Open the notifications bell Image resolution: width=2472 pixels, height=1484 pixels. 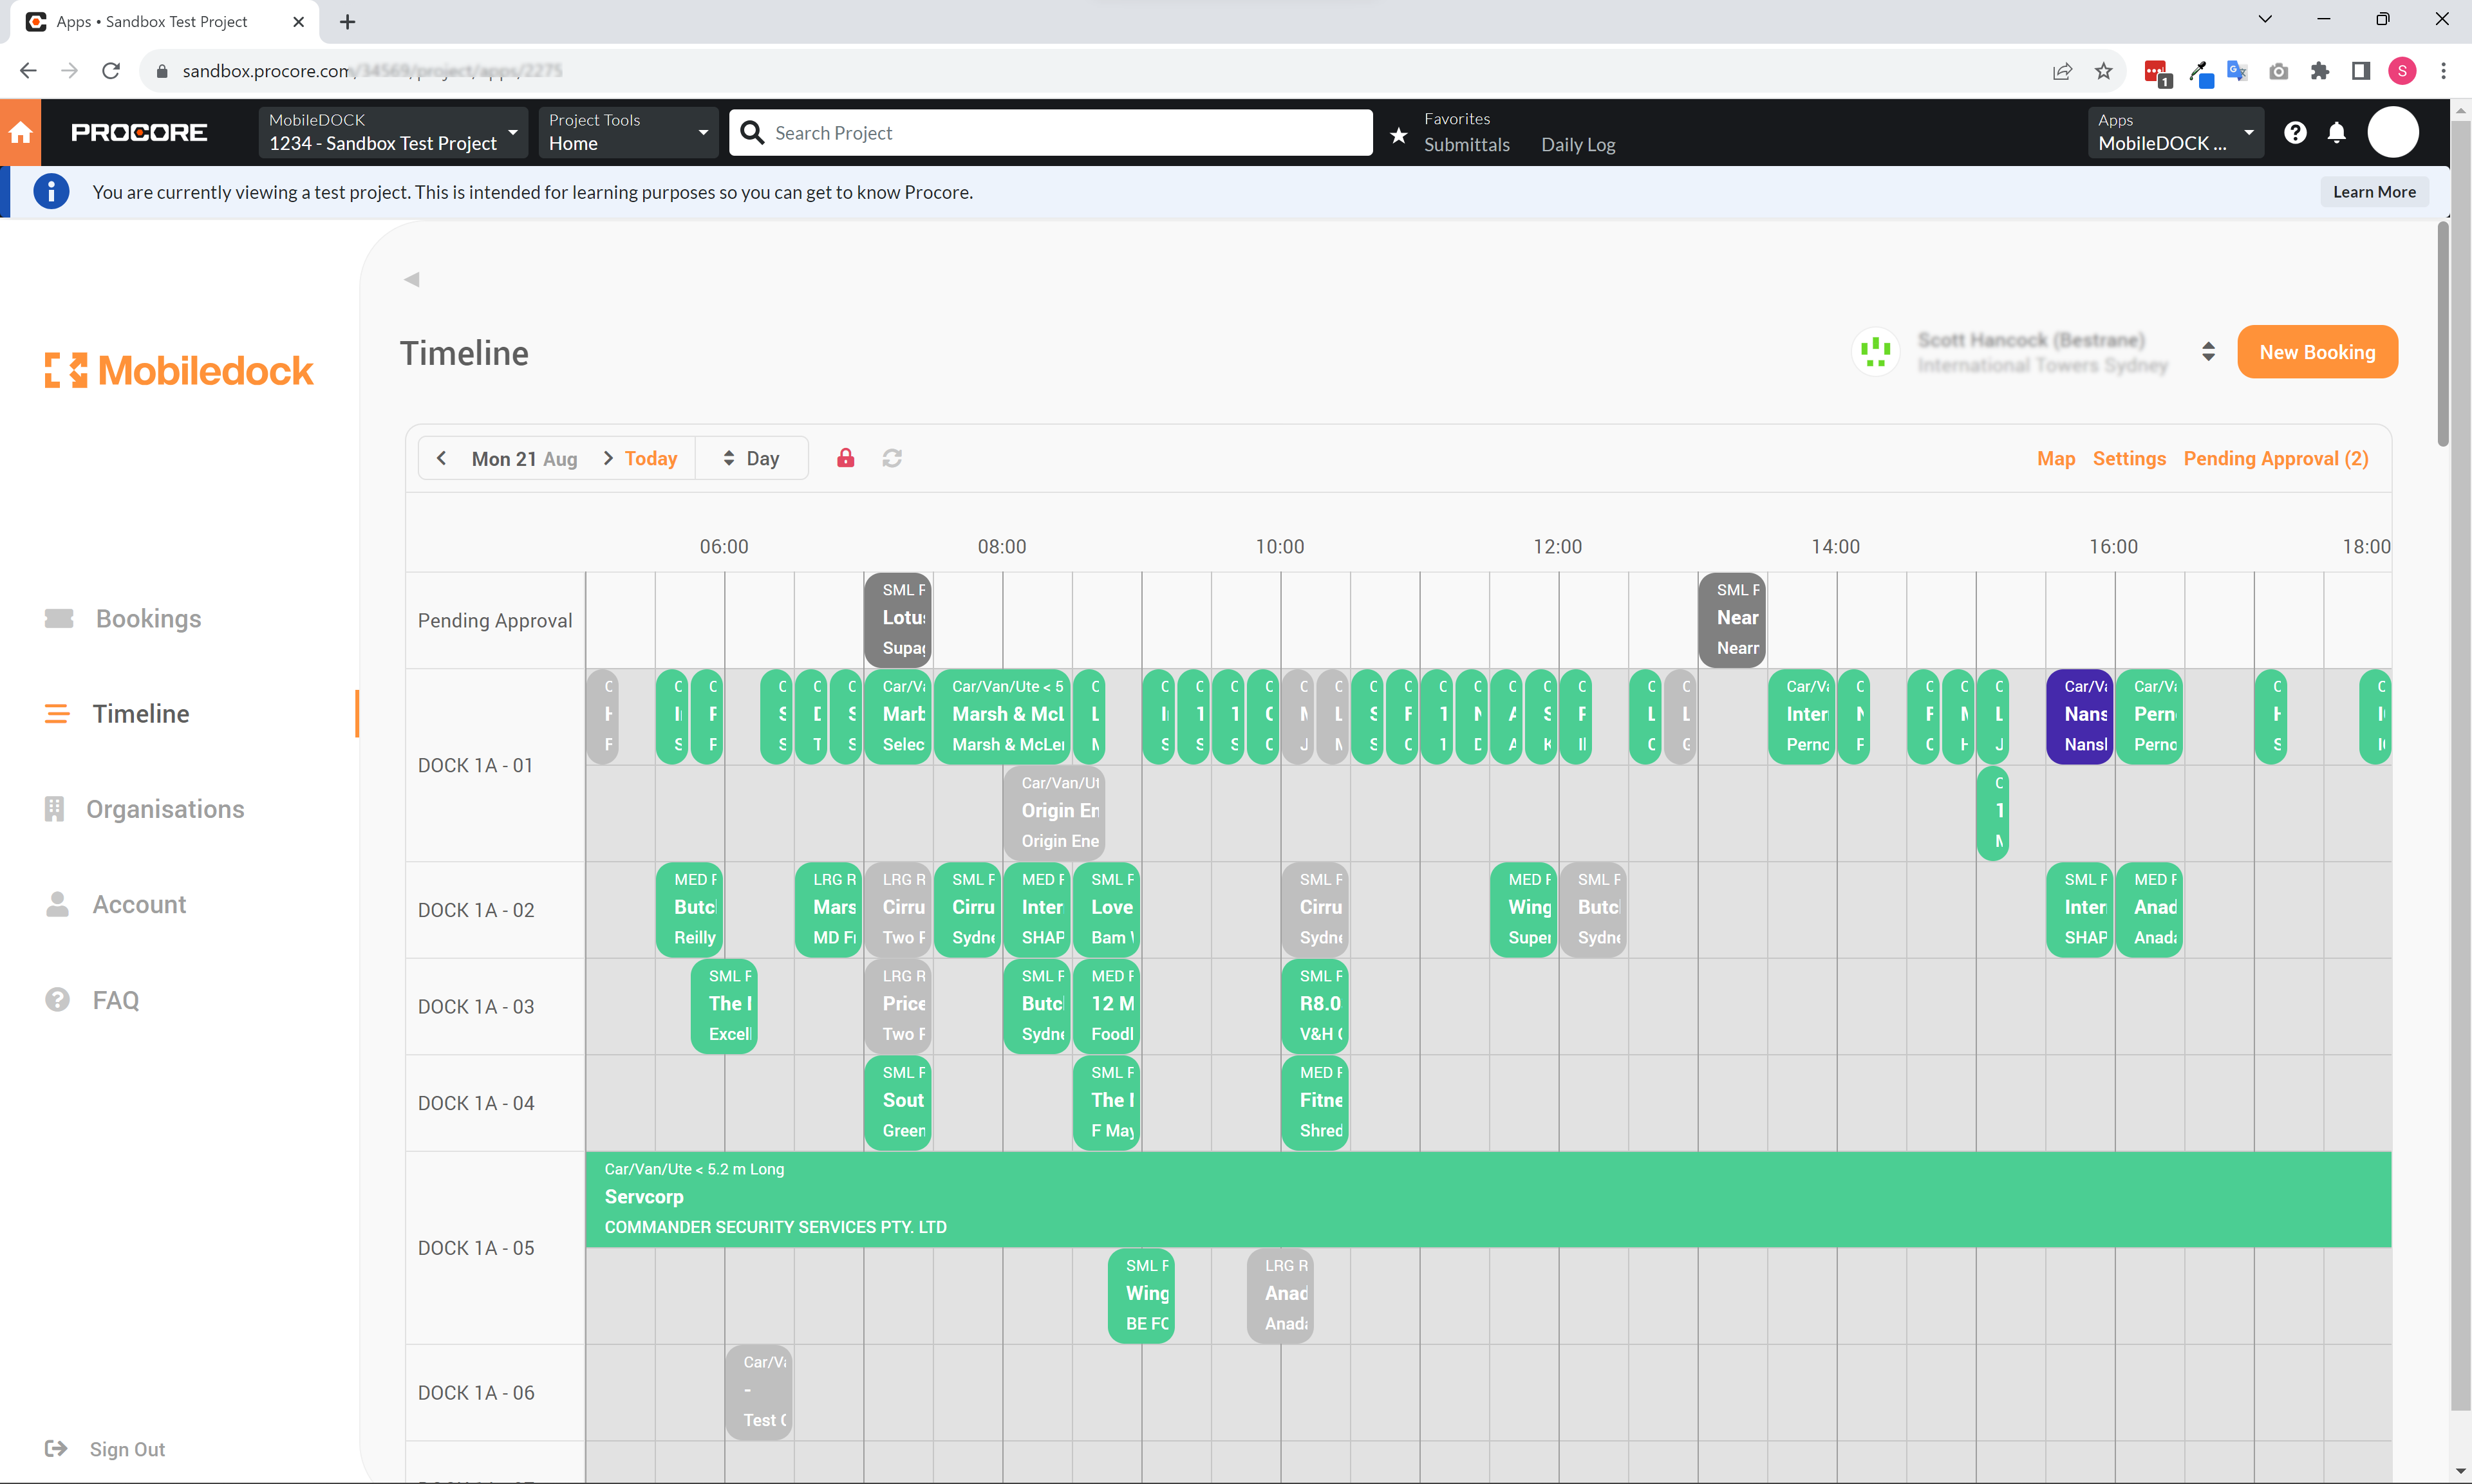[x=2336, y=132]
